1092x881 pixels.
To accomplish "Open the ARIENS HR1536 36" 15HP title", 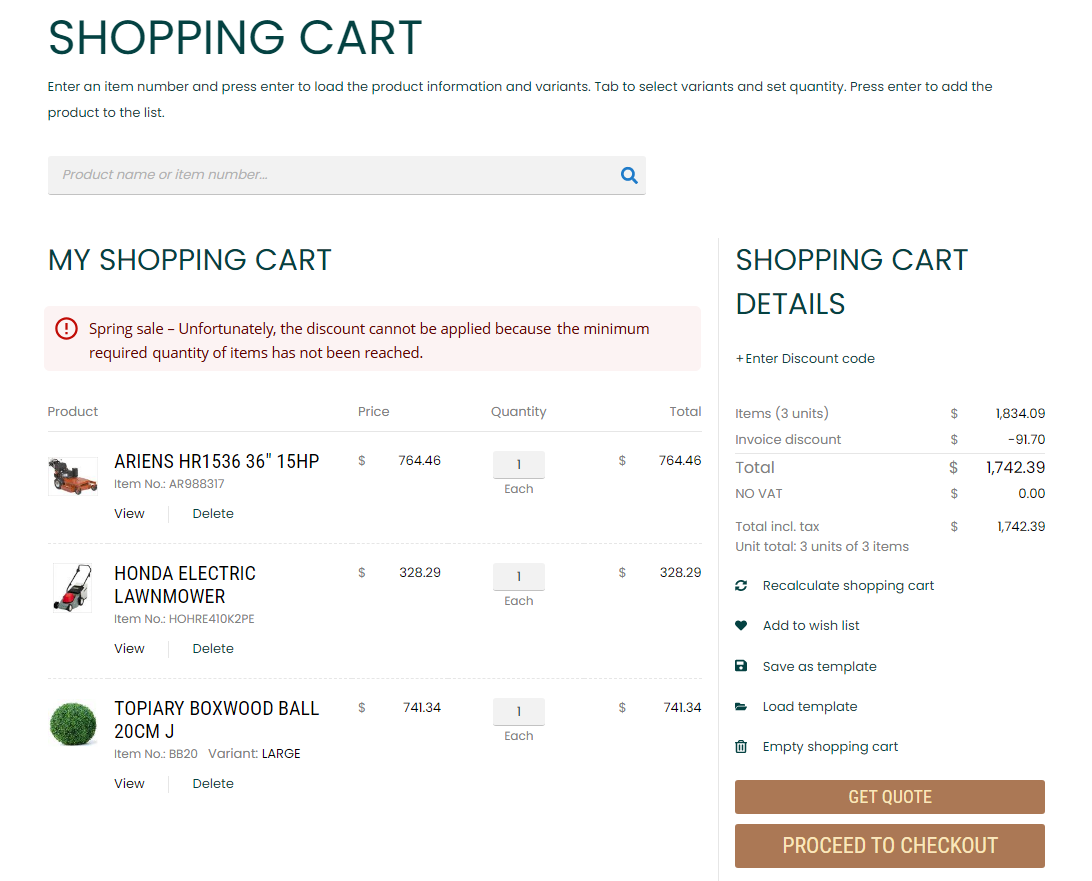I will pyautogui.click(x=217, y=461).
